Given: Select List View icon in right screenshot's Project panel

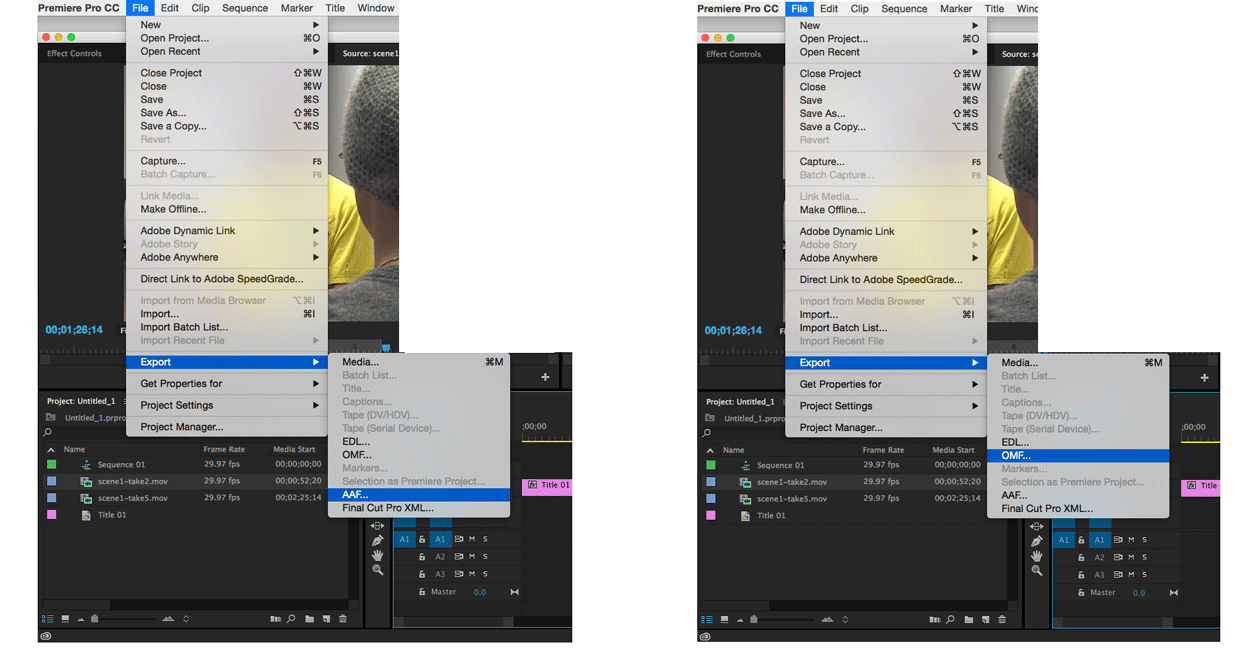Looking at the screenshot, I should tap(707, 620).
